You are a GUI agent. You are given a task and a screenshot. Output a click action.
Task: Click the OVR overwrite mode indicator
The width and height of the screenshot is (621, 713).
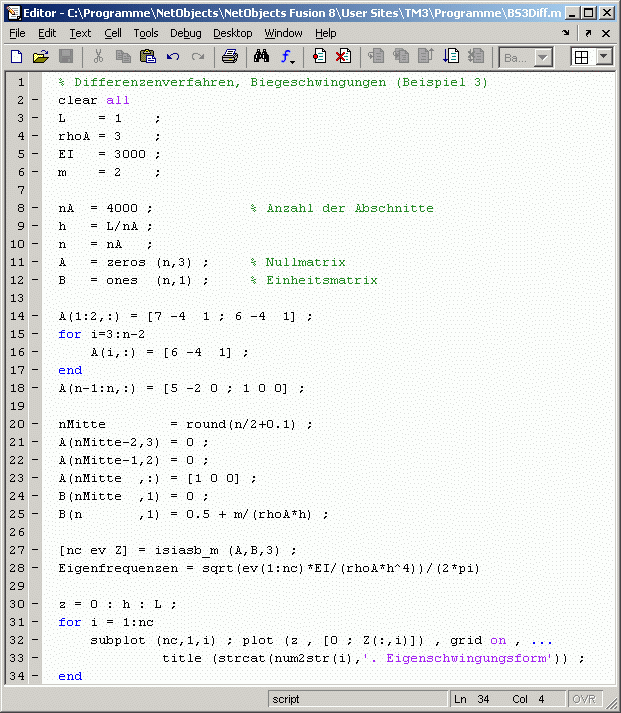[584, 699]
